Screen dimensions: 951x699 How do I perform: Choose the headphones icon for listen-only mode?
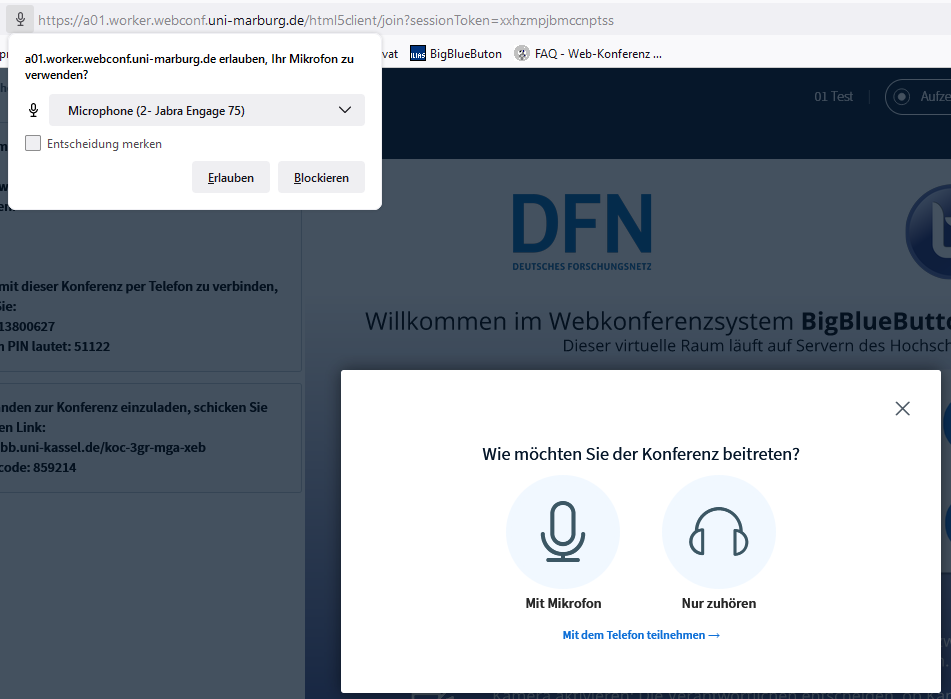point(718,531)
